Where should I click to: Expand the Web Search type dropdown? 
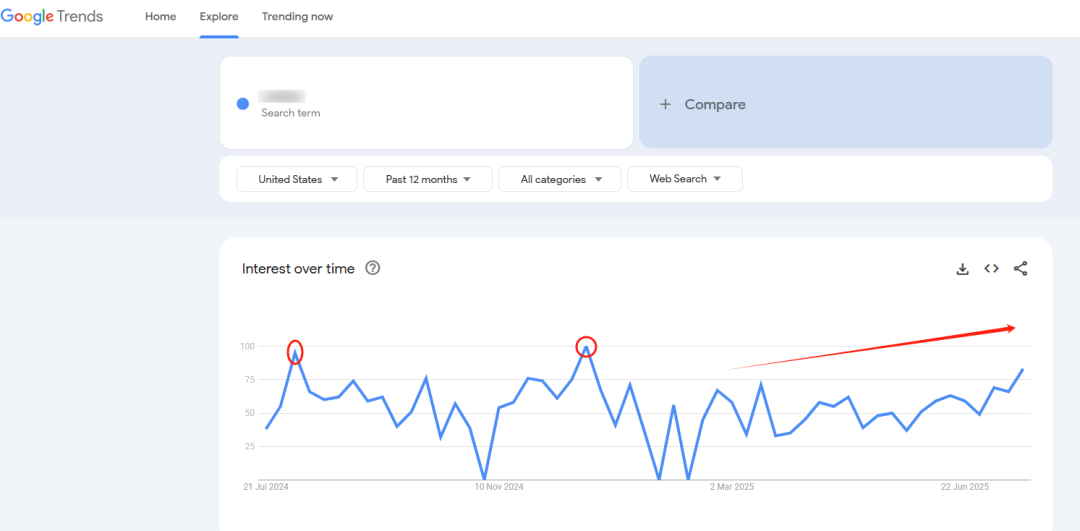tap(684, 179)
